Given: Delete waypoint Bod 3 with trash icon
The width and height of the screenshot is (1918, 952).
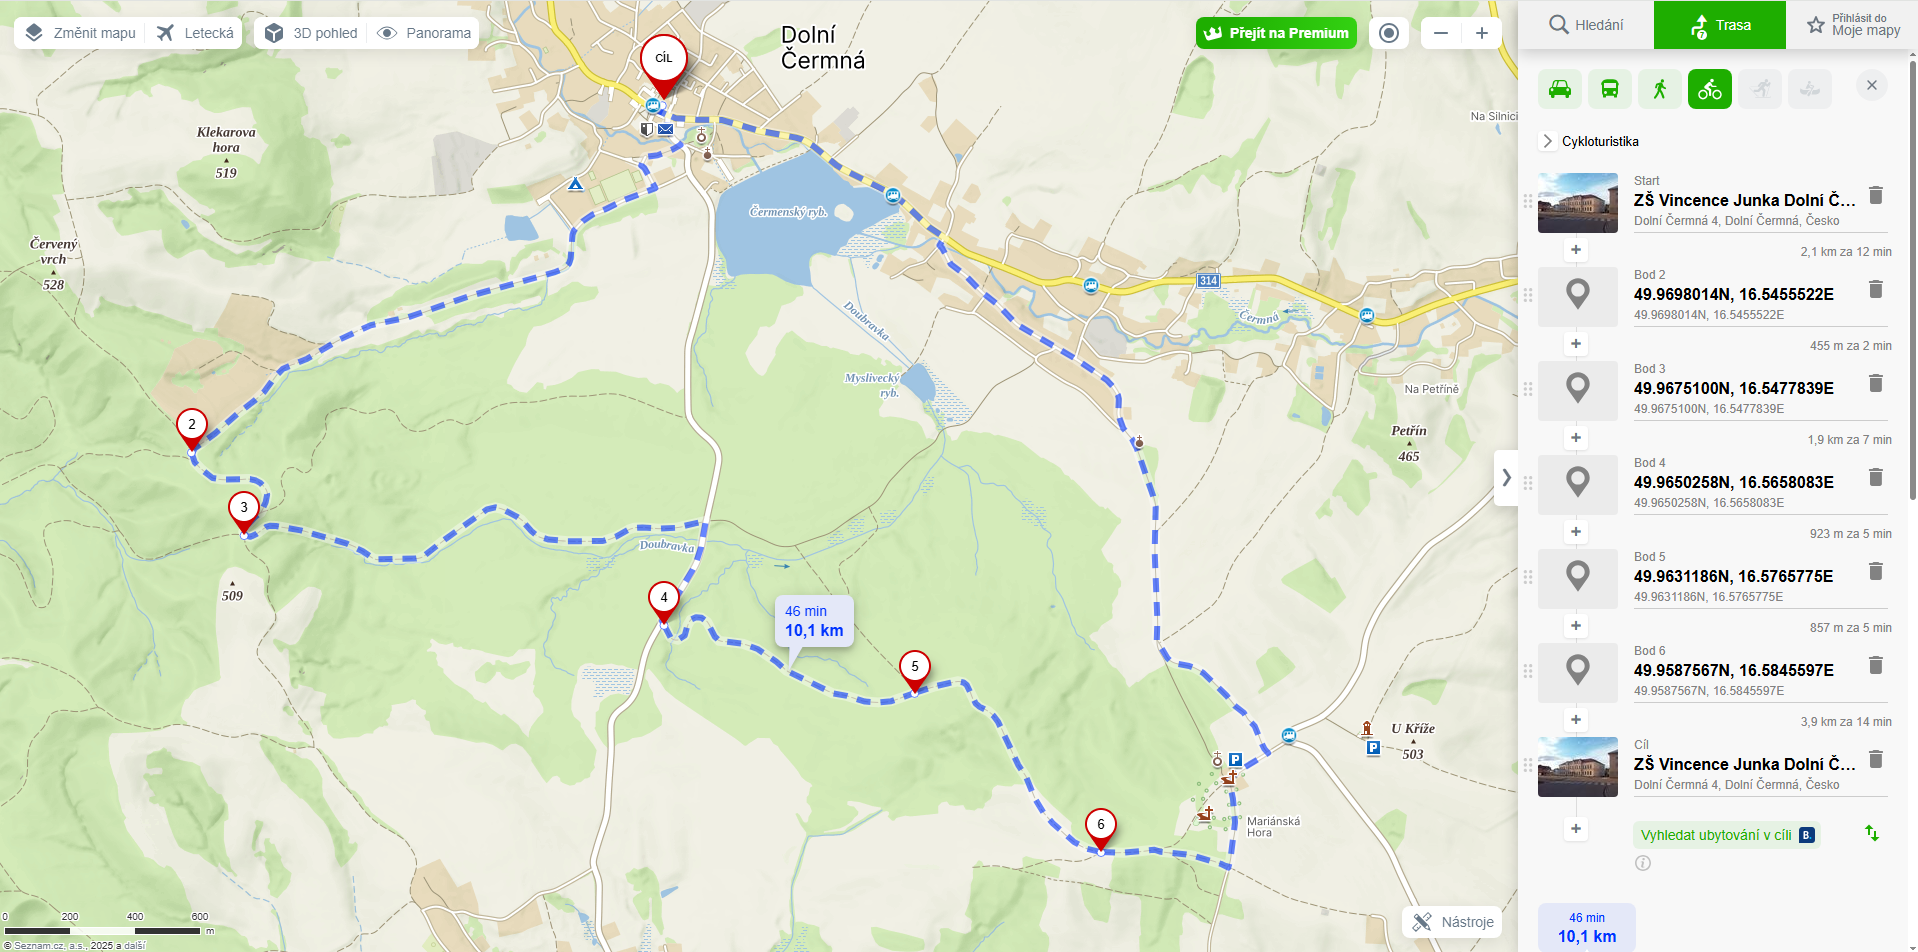Looking at the screenshot, I should [1876, 383].
